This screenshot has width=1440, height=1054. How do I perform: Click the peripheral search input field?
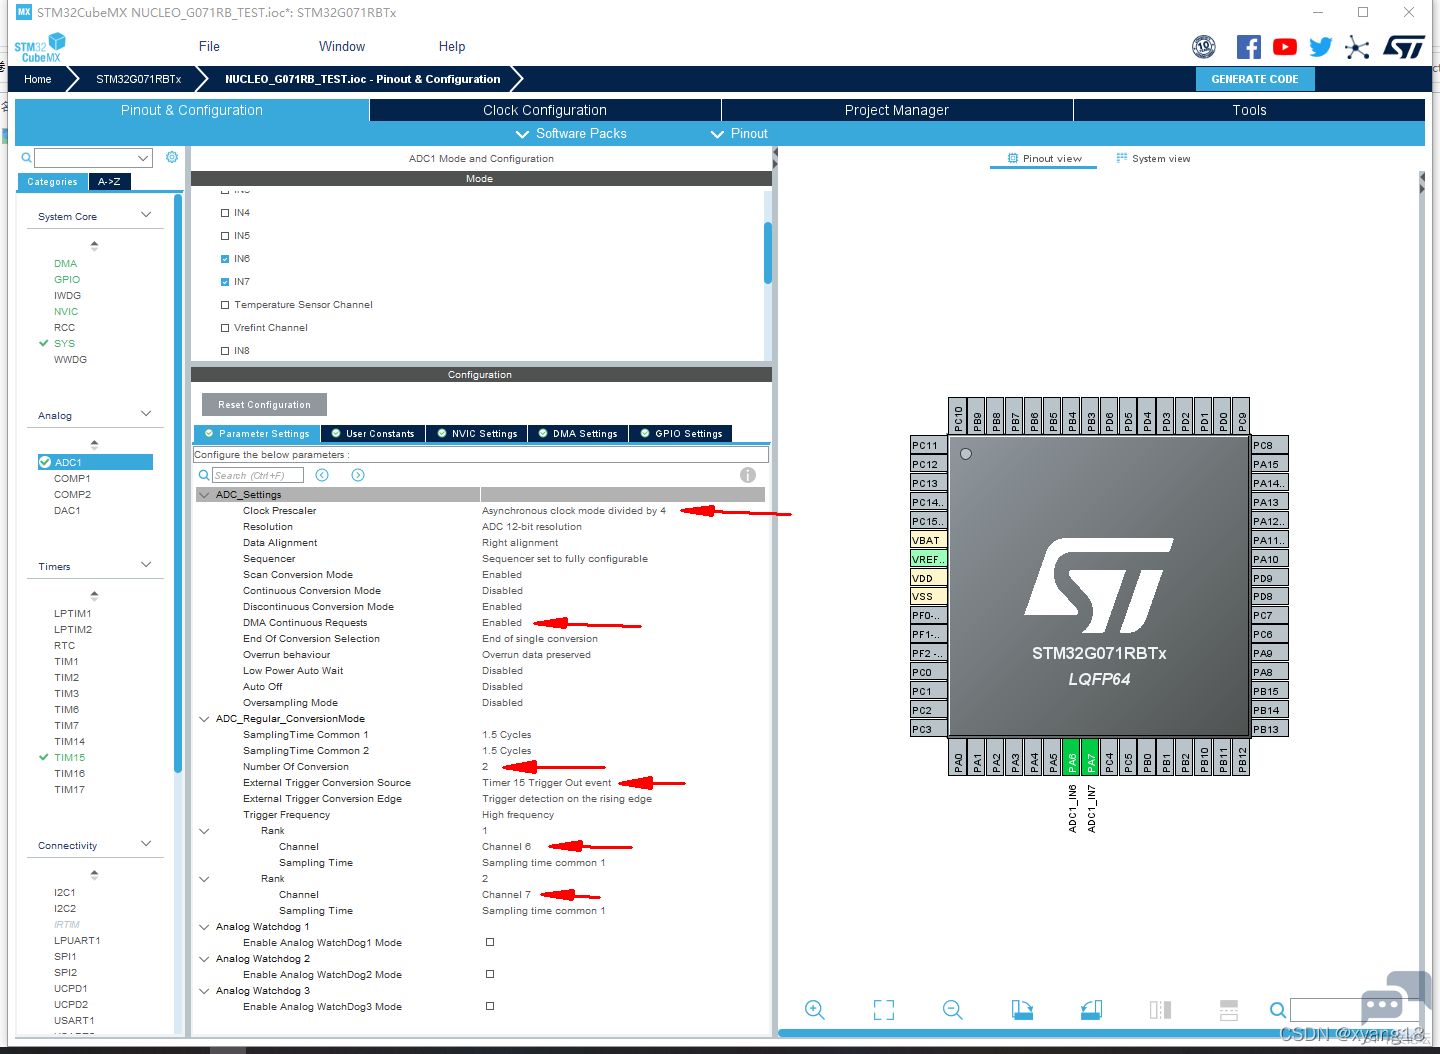(86, 158)
